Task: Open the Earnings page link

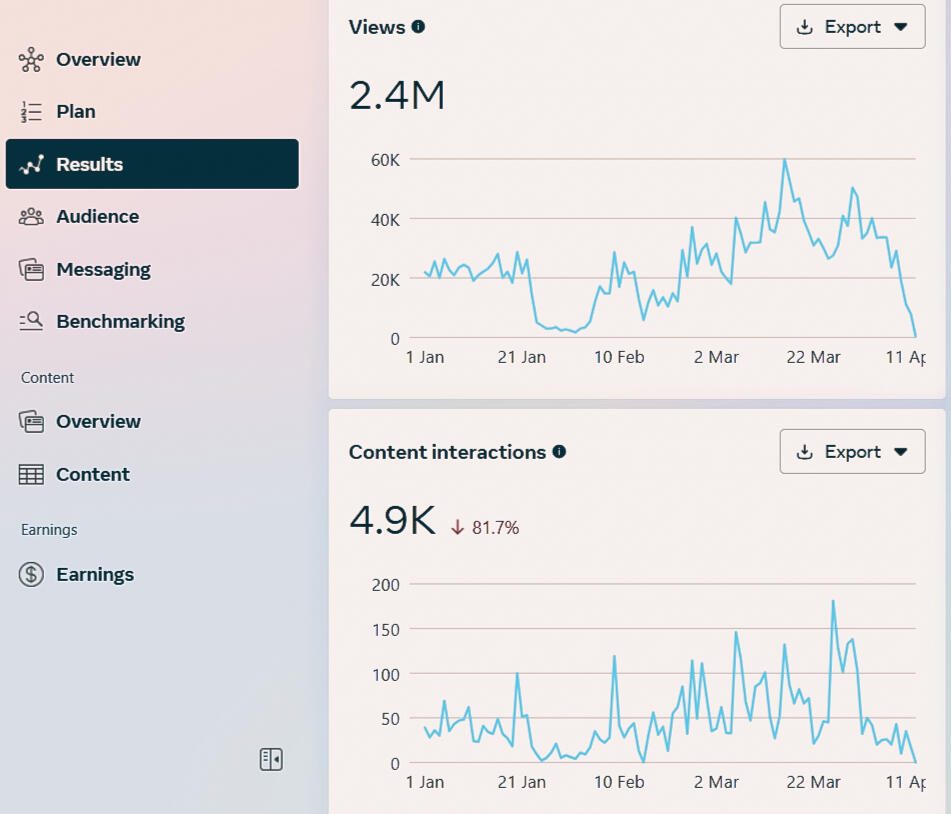Action: point(95,575)
